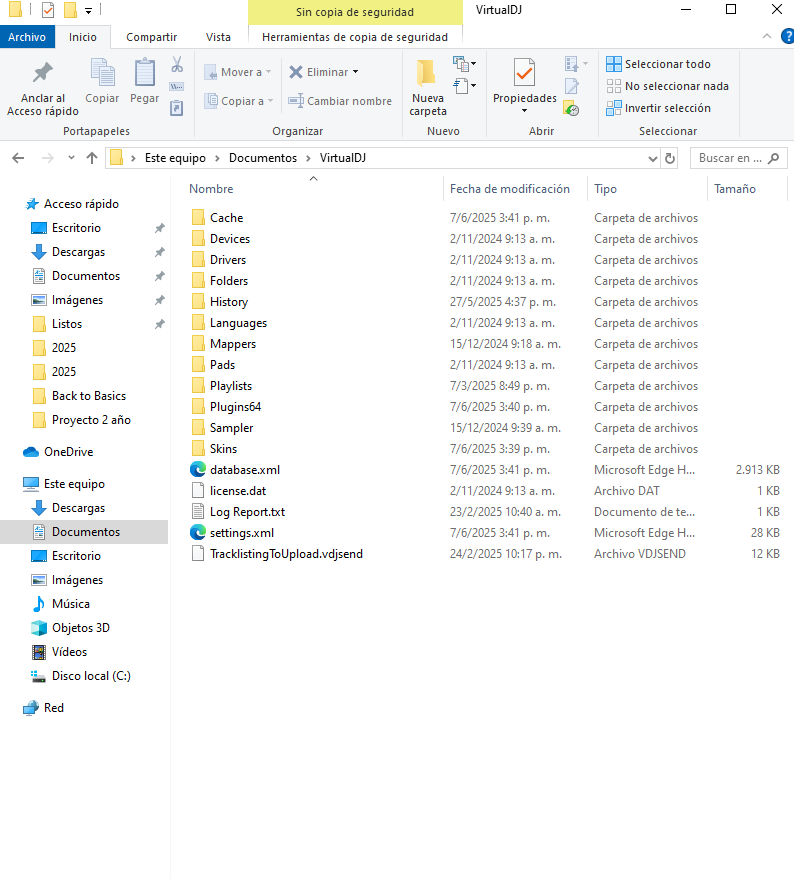Open Herramientas de copia de seguridad tab
The height and width of the screenshot is (879, 794).
[355, 37]
